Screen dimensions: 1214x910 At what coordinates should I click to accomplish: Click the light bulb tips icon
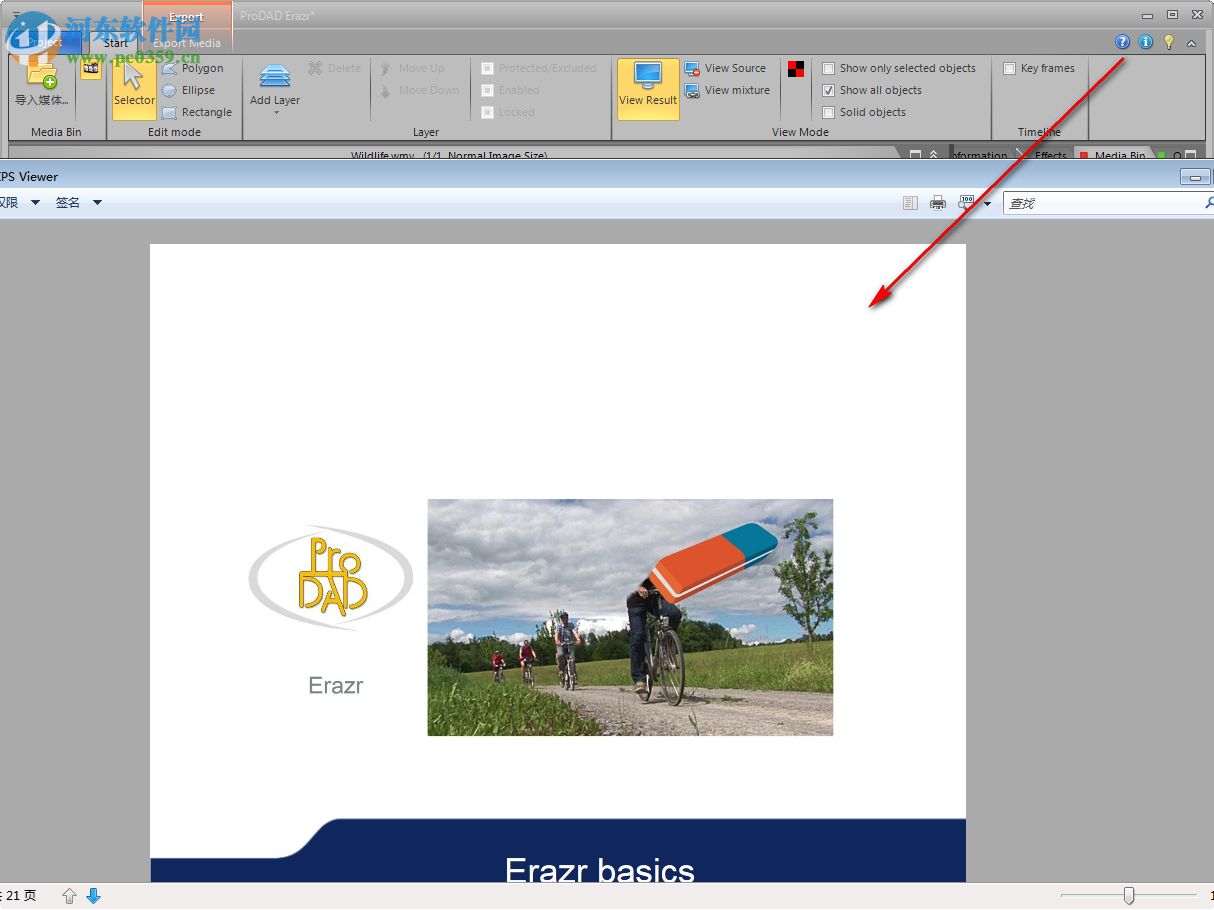click(1168, 42)
